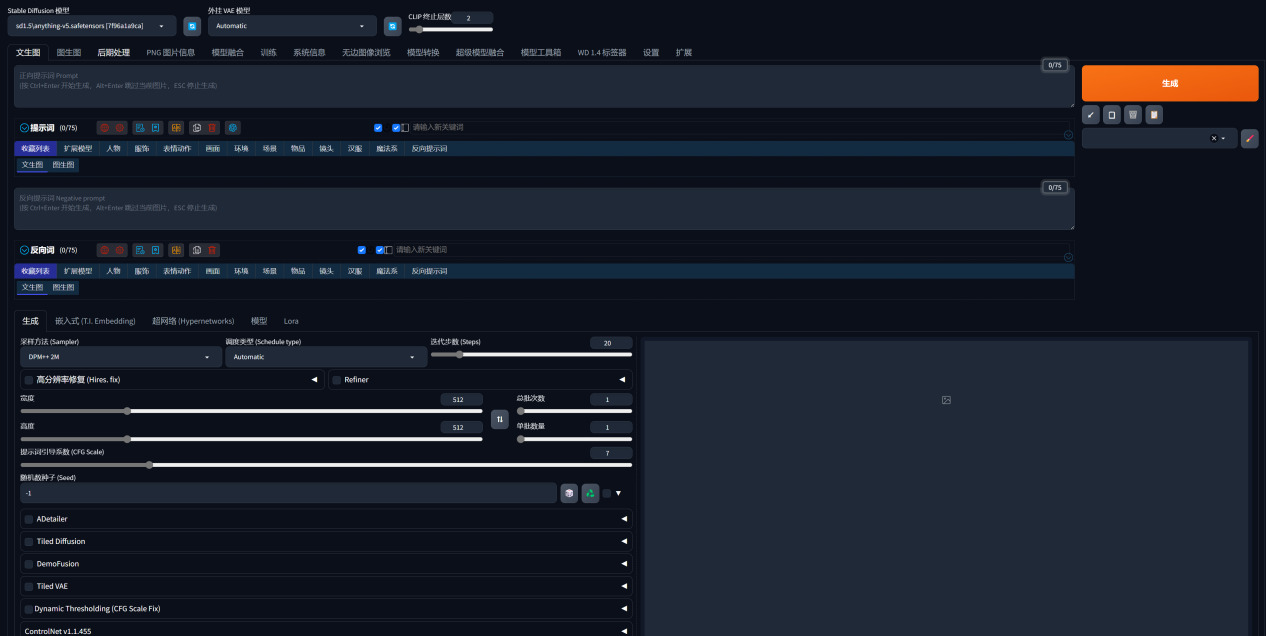Viewport: 1266px width, 636px height.
Task: Clear the styles dropdown selection with X
Action: pyautogui.click(x=1214, y=139)
